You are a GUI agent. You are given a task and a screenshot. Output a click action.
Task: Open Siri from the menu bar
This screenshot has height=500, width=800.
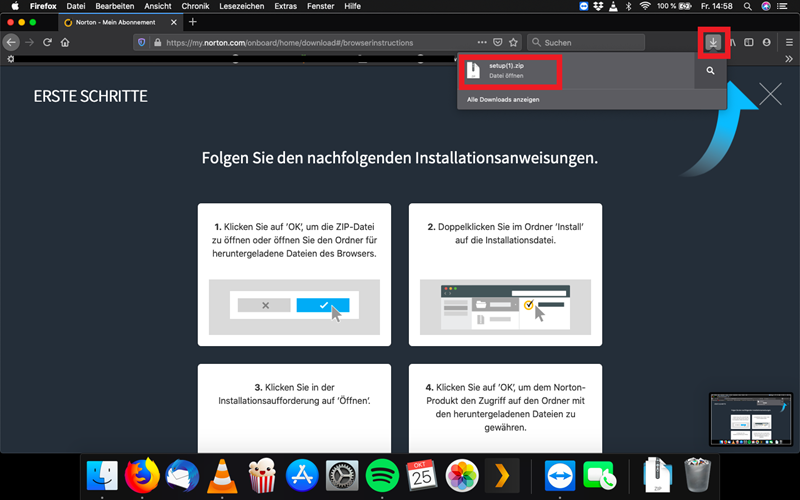766,6
